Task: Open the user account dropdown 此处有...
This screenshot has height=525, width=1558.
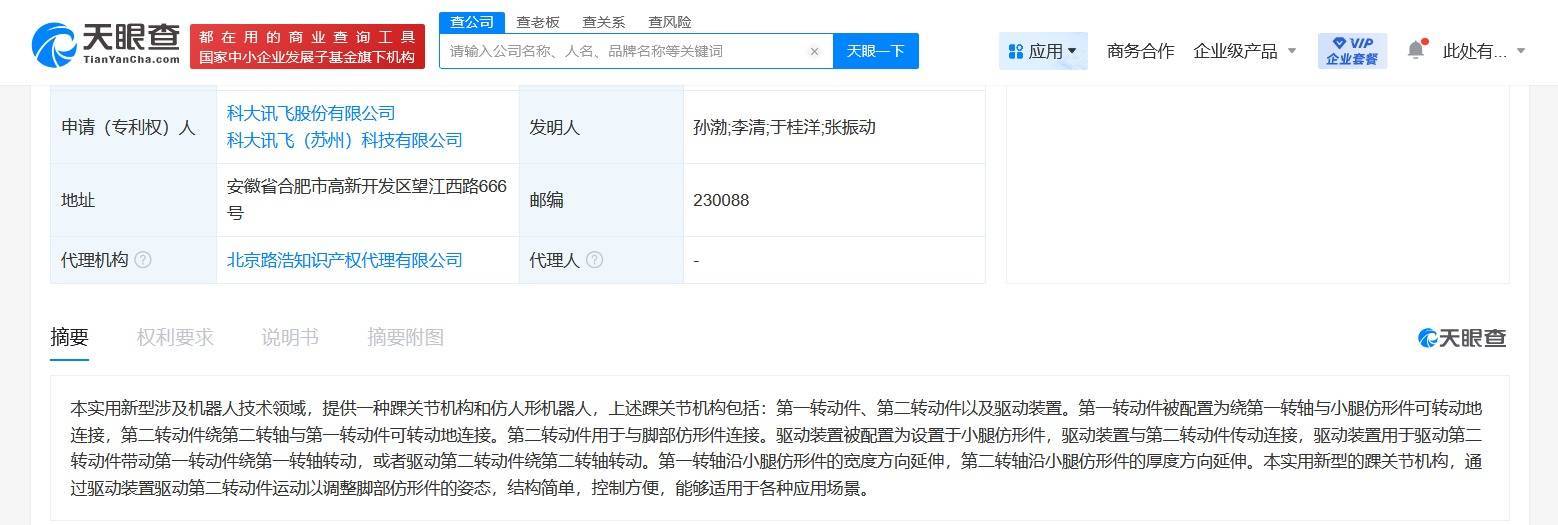Action: click(1483, 51)
